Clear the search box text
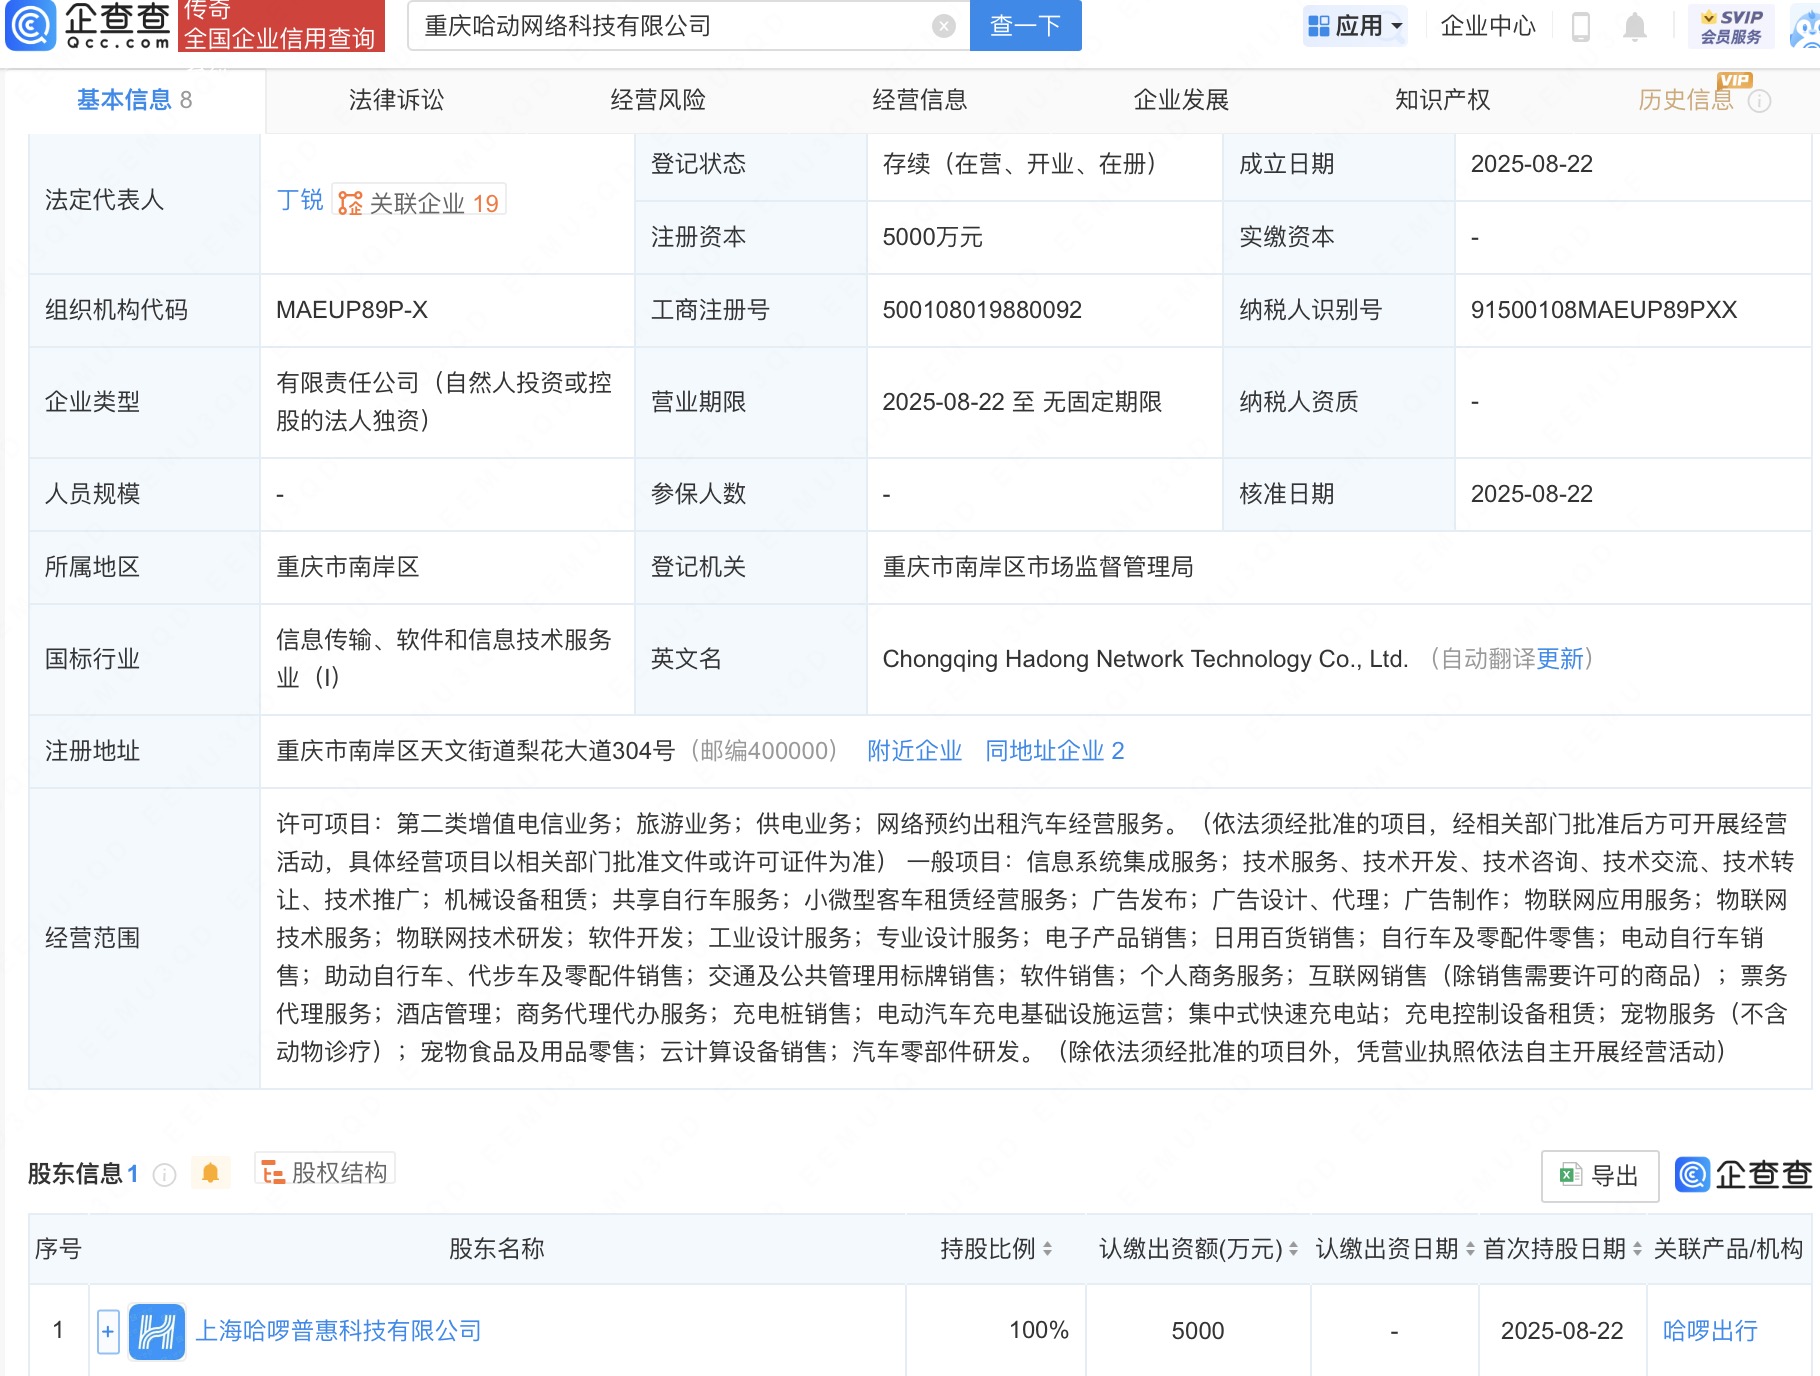Screen dimensions: 1820x1376 point(943,26)
